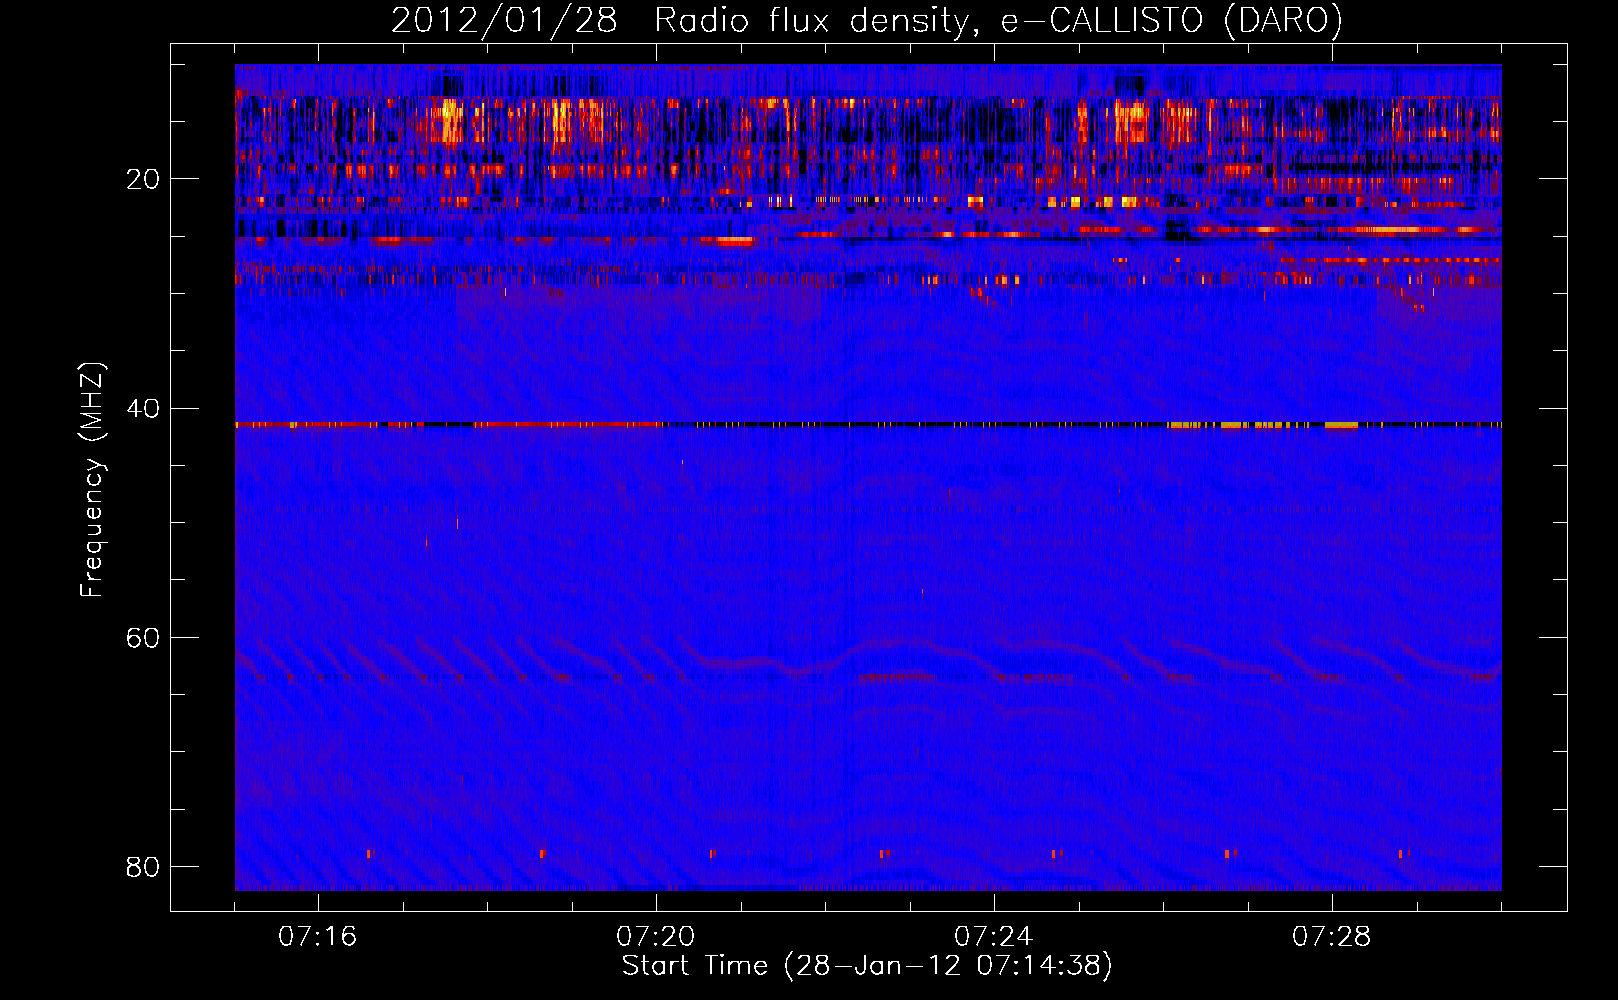Click the 20 MHz frequency tick label
Image resolution: width=1618 pixels, height=1000 pixels.
(143, 179)
